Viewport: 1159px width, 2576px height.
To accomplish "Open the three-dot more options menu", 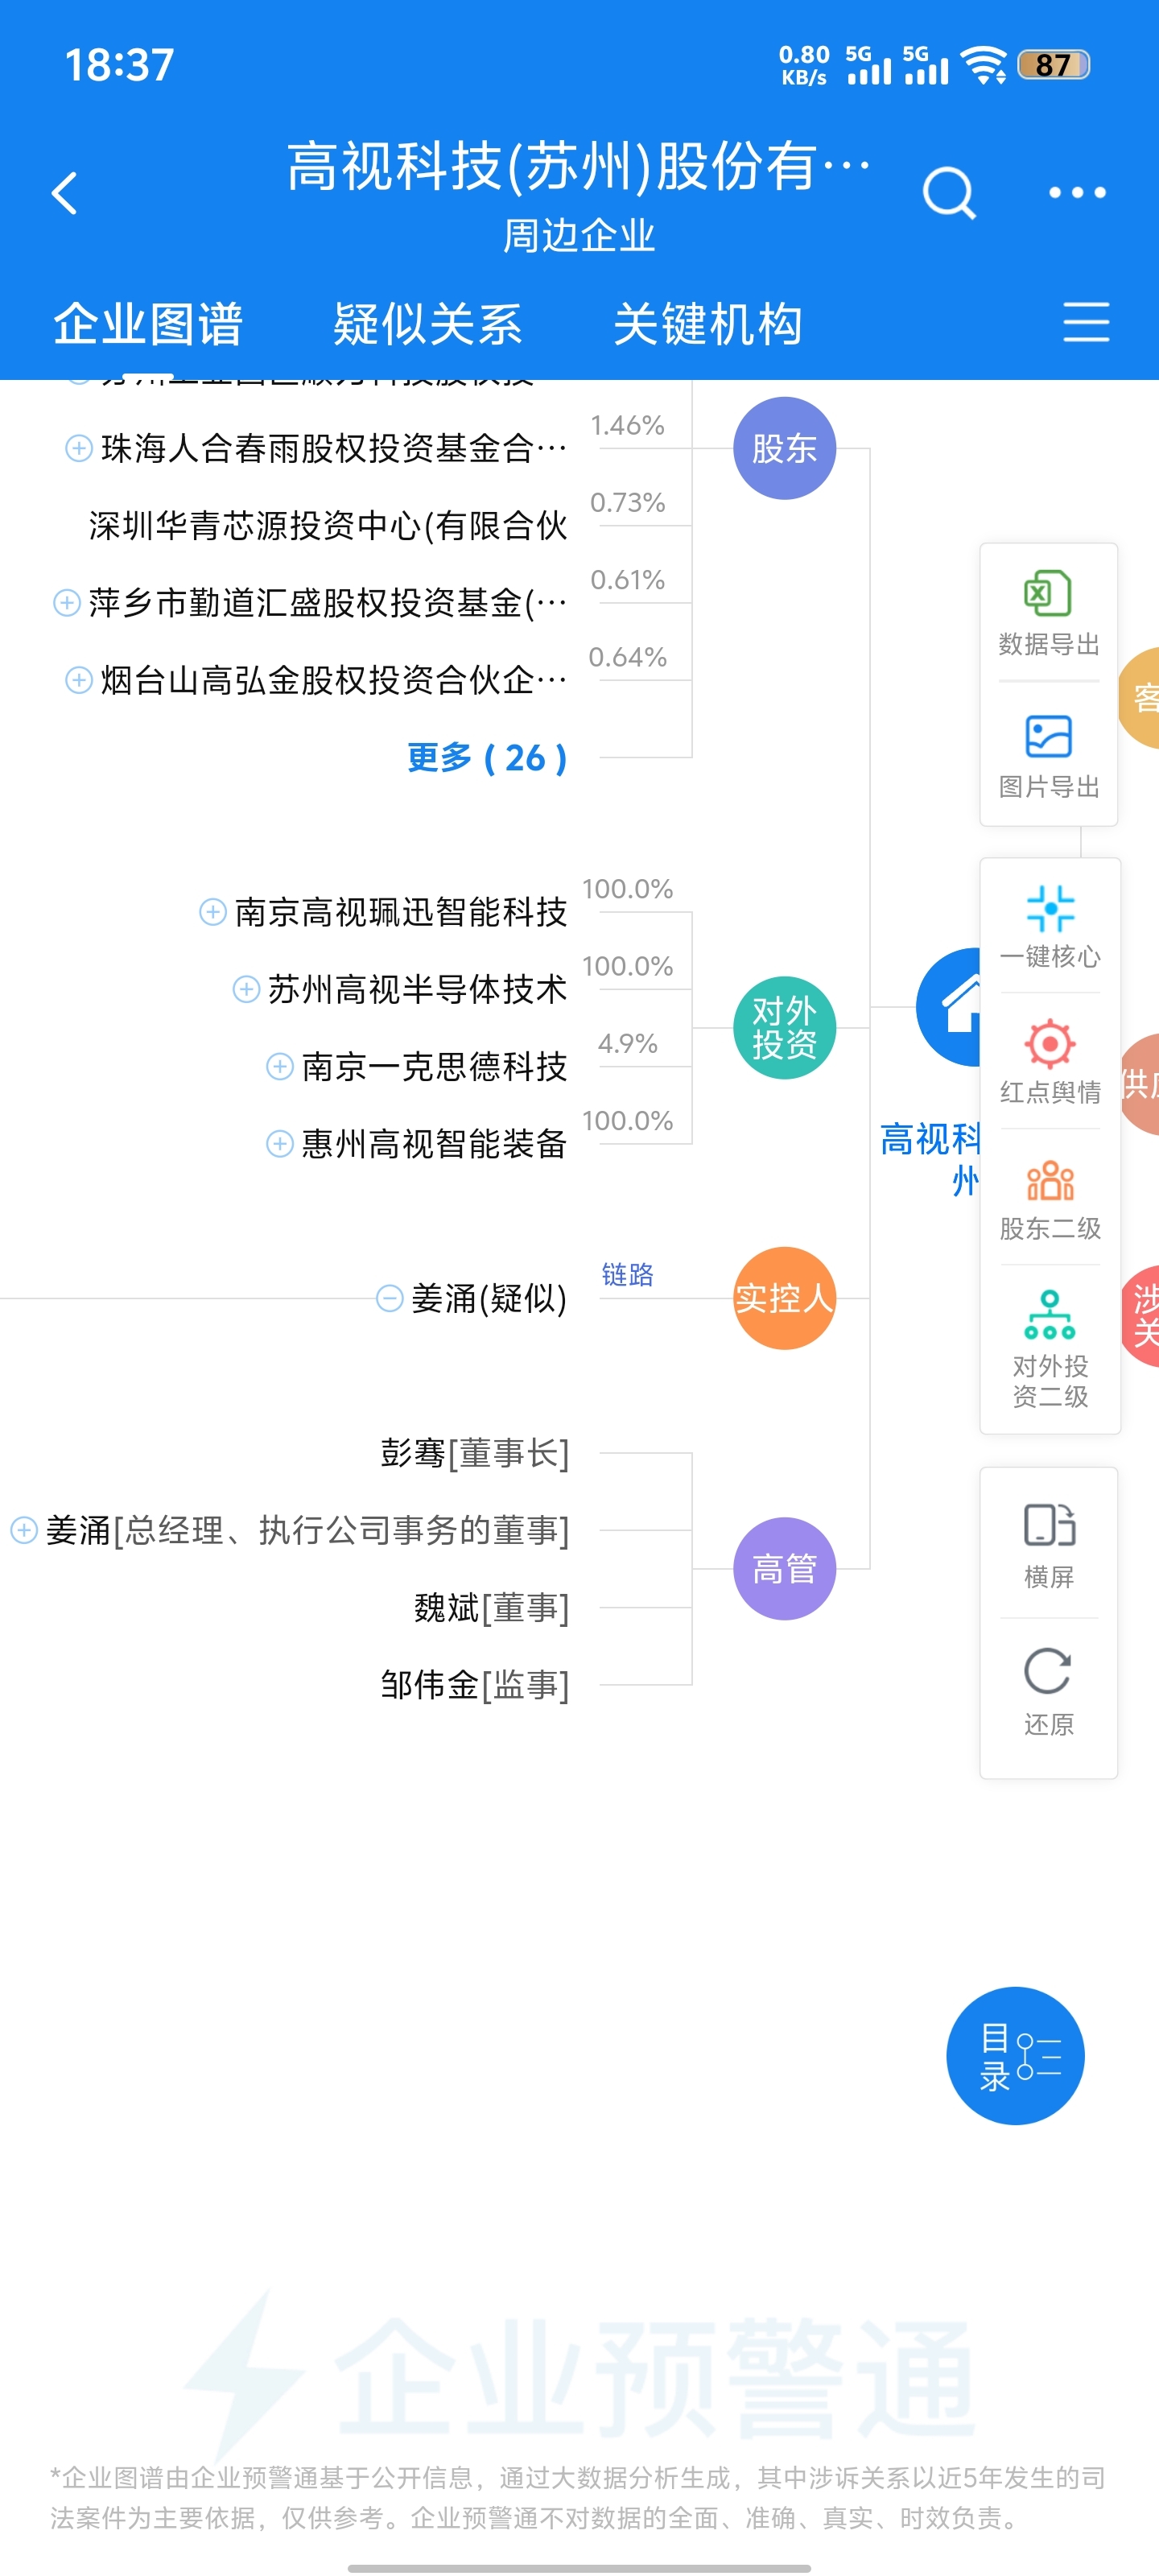I will (1077, 192).
